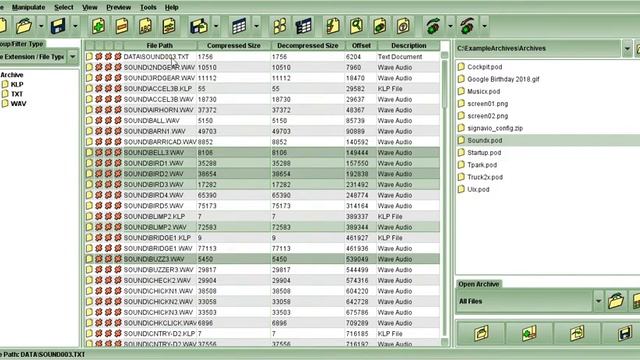
Task: Expand the All Files filter dropdown
Action: 598,301
